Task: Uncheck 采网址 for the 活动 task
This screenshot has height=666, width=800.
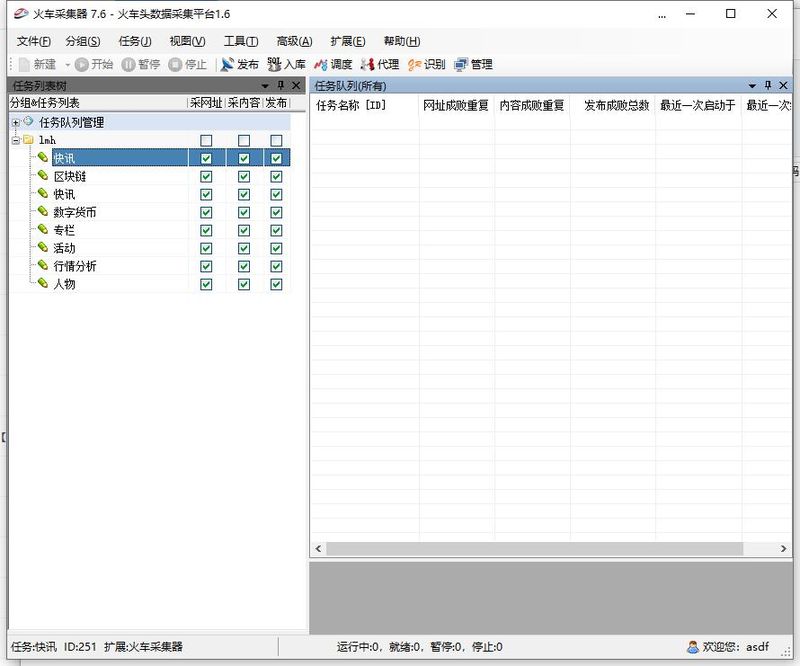Action: 206,248
